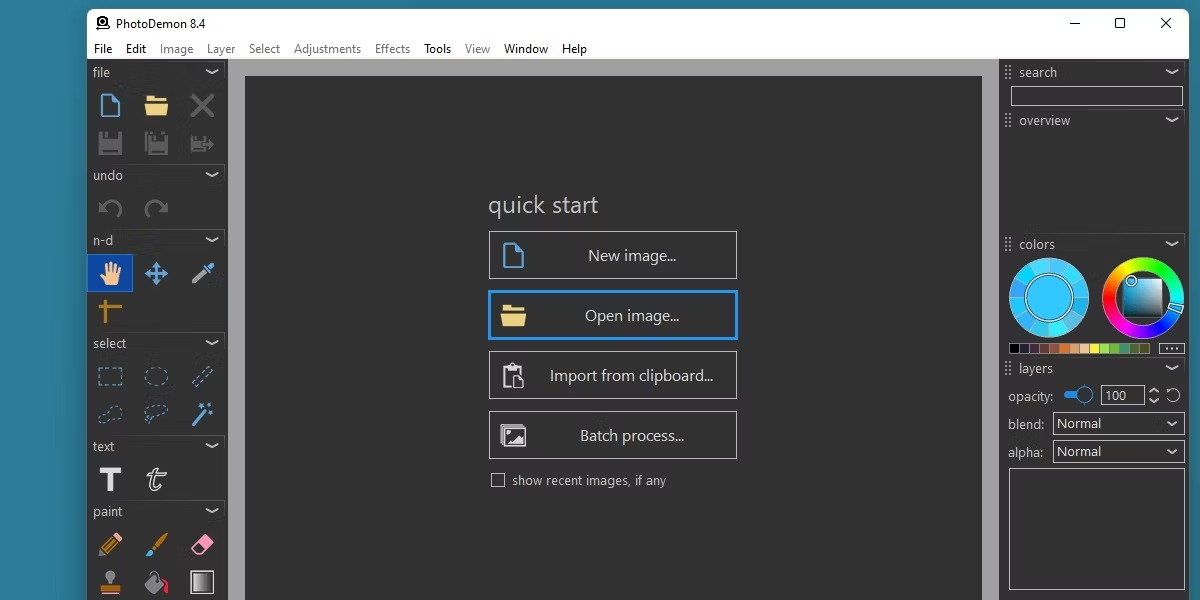The height and width of the screenshot is (600, 1200).
Task: Select the Paintbrush tool
Action: (x=156, y=545)
